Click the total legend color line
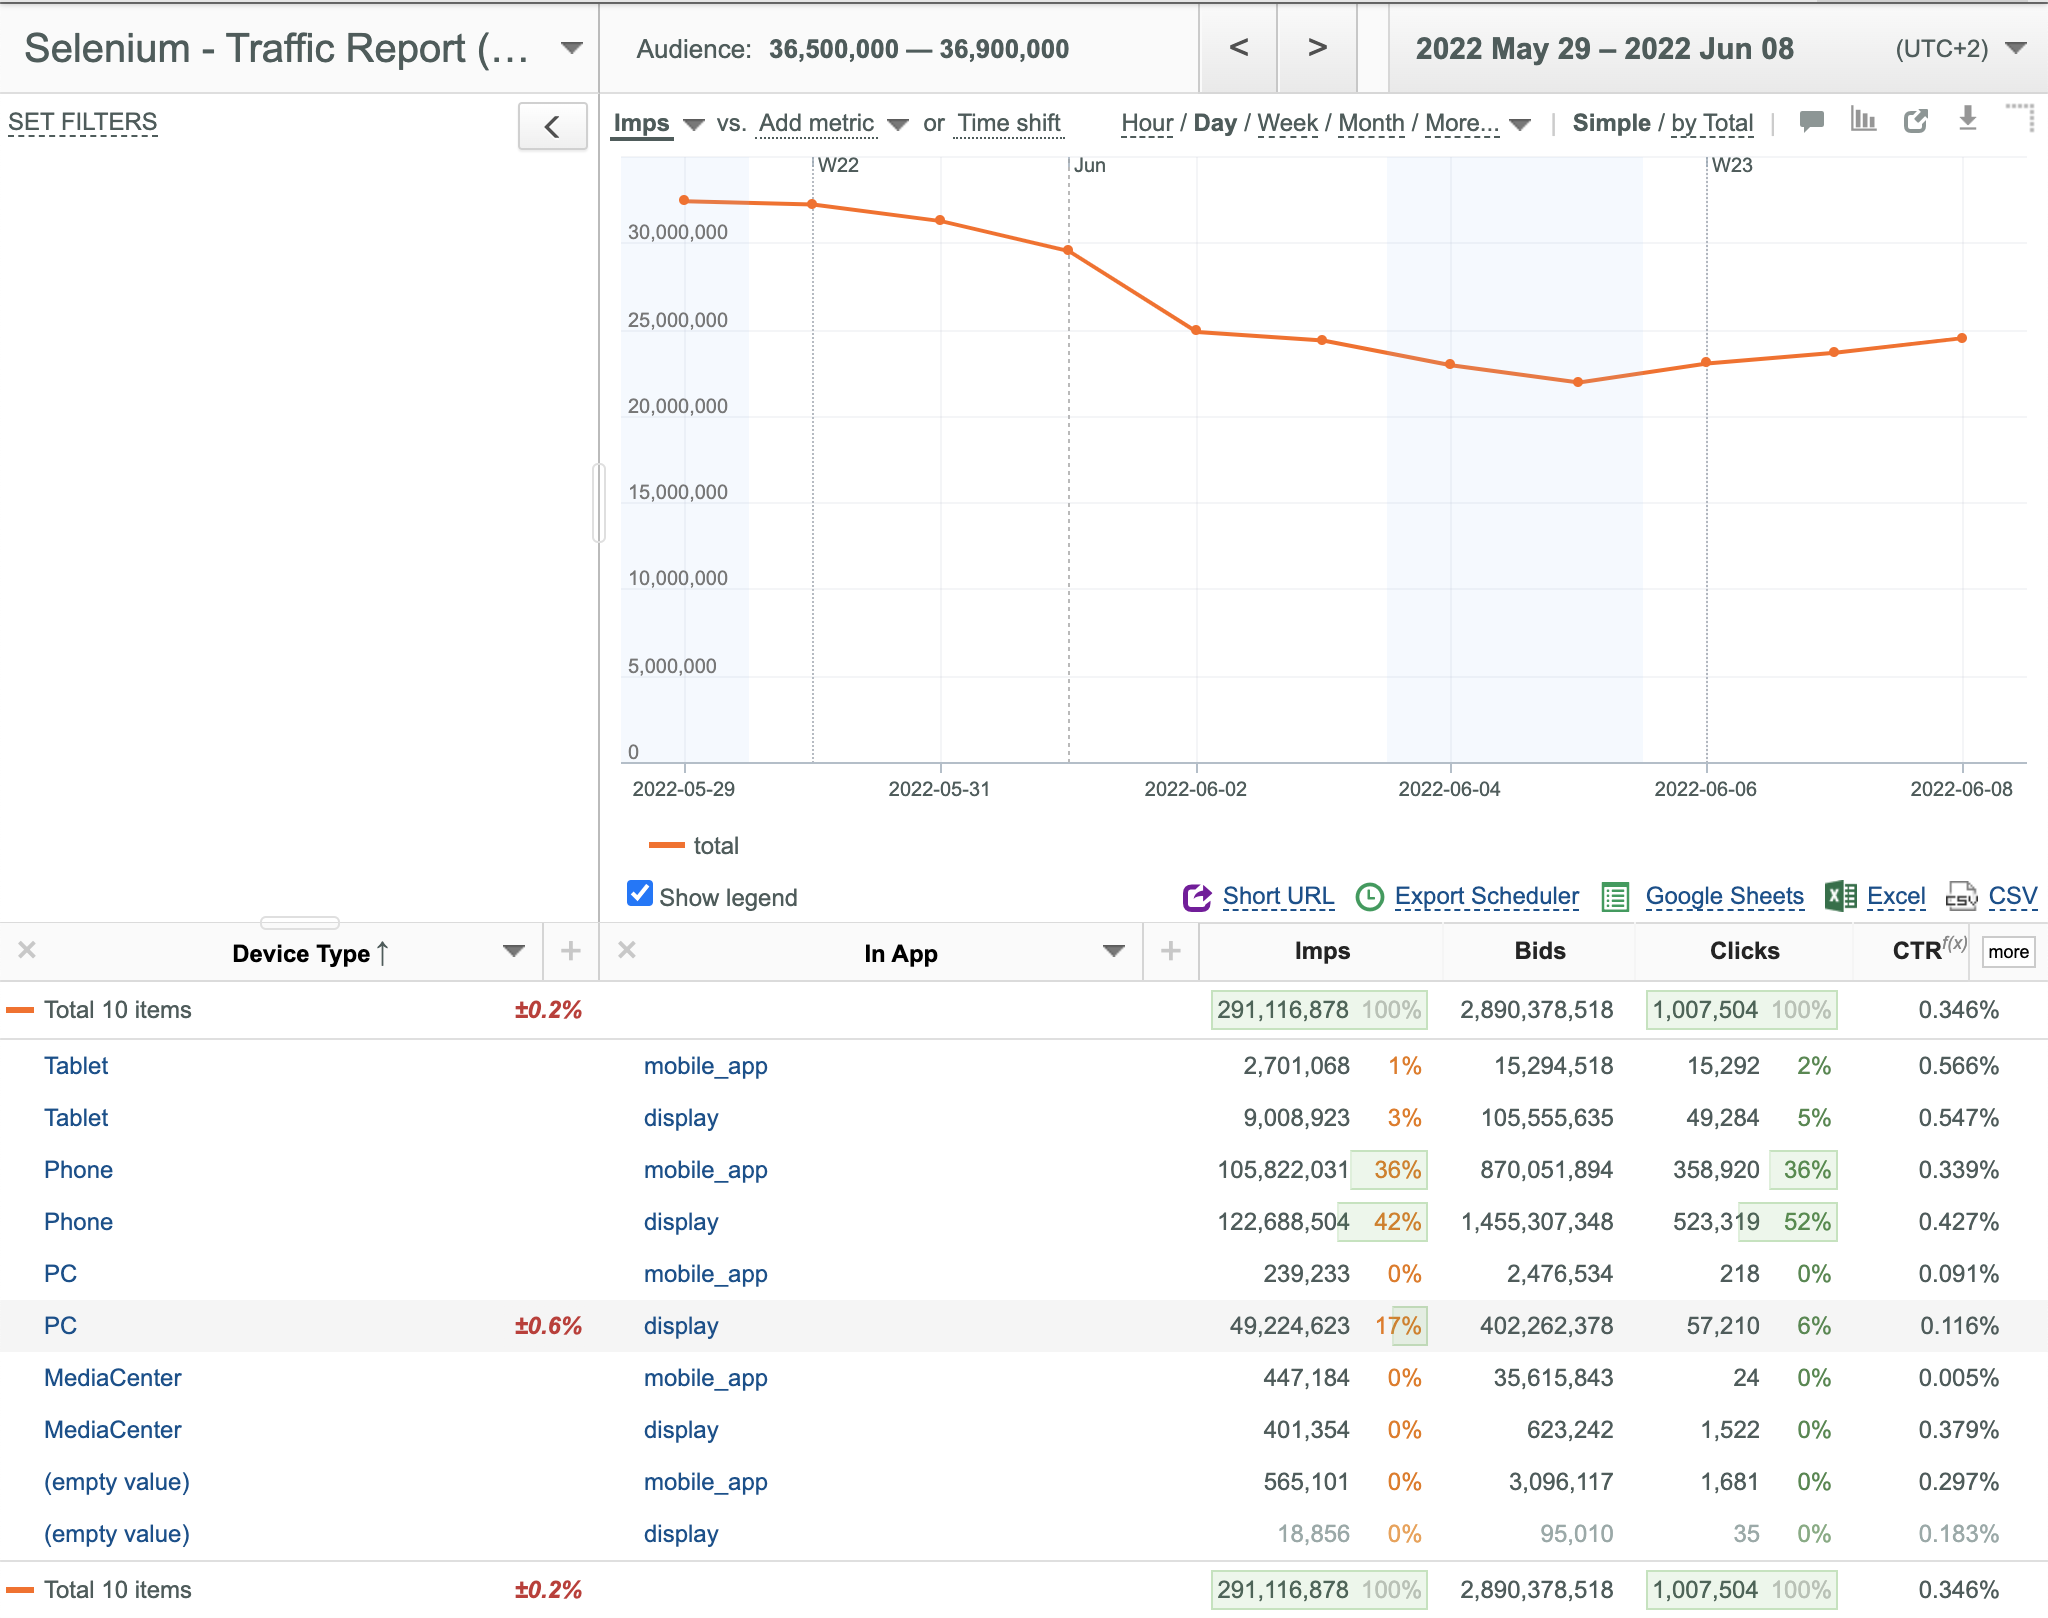This screenshot has width=2048, height=1618. point(667,846)
